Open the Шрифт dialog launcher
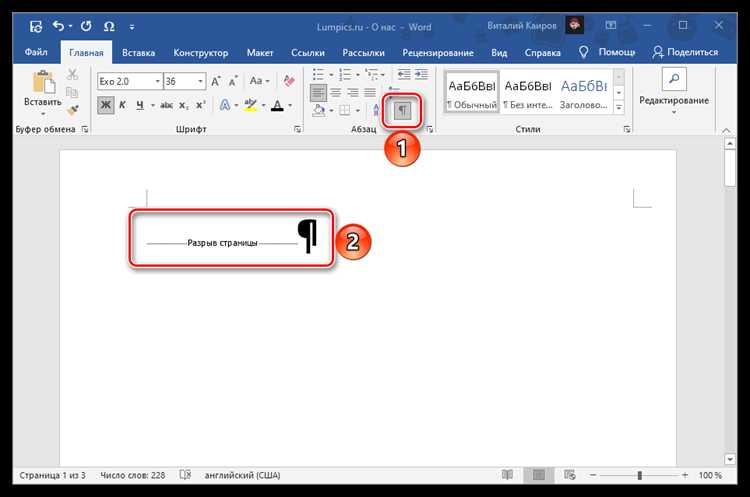This screenshot has height=497, width=750. point(298,129)
